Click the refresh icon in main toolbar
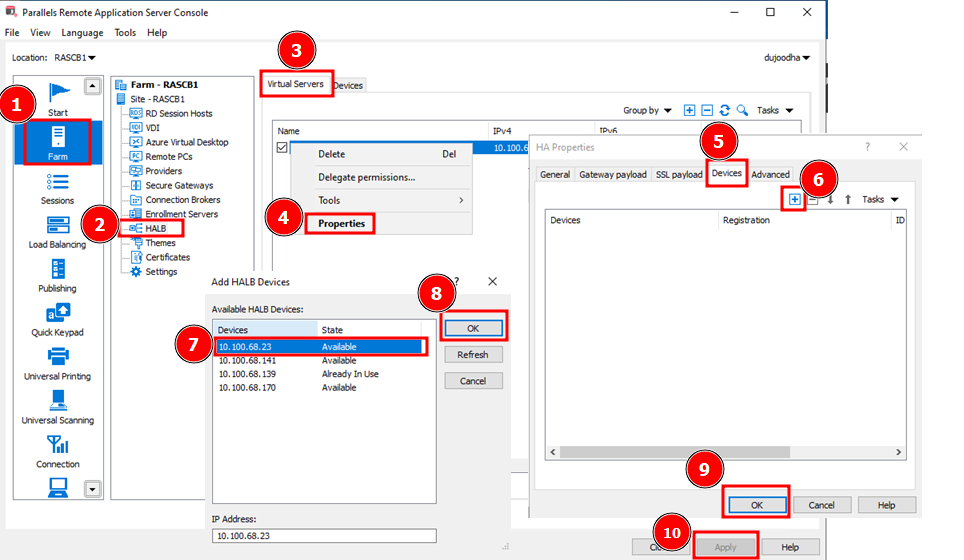 point(725,110)
